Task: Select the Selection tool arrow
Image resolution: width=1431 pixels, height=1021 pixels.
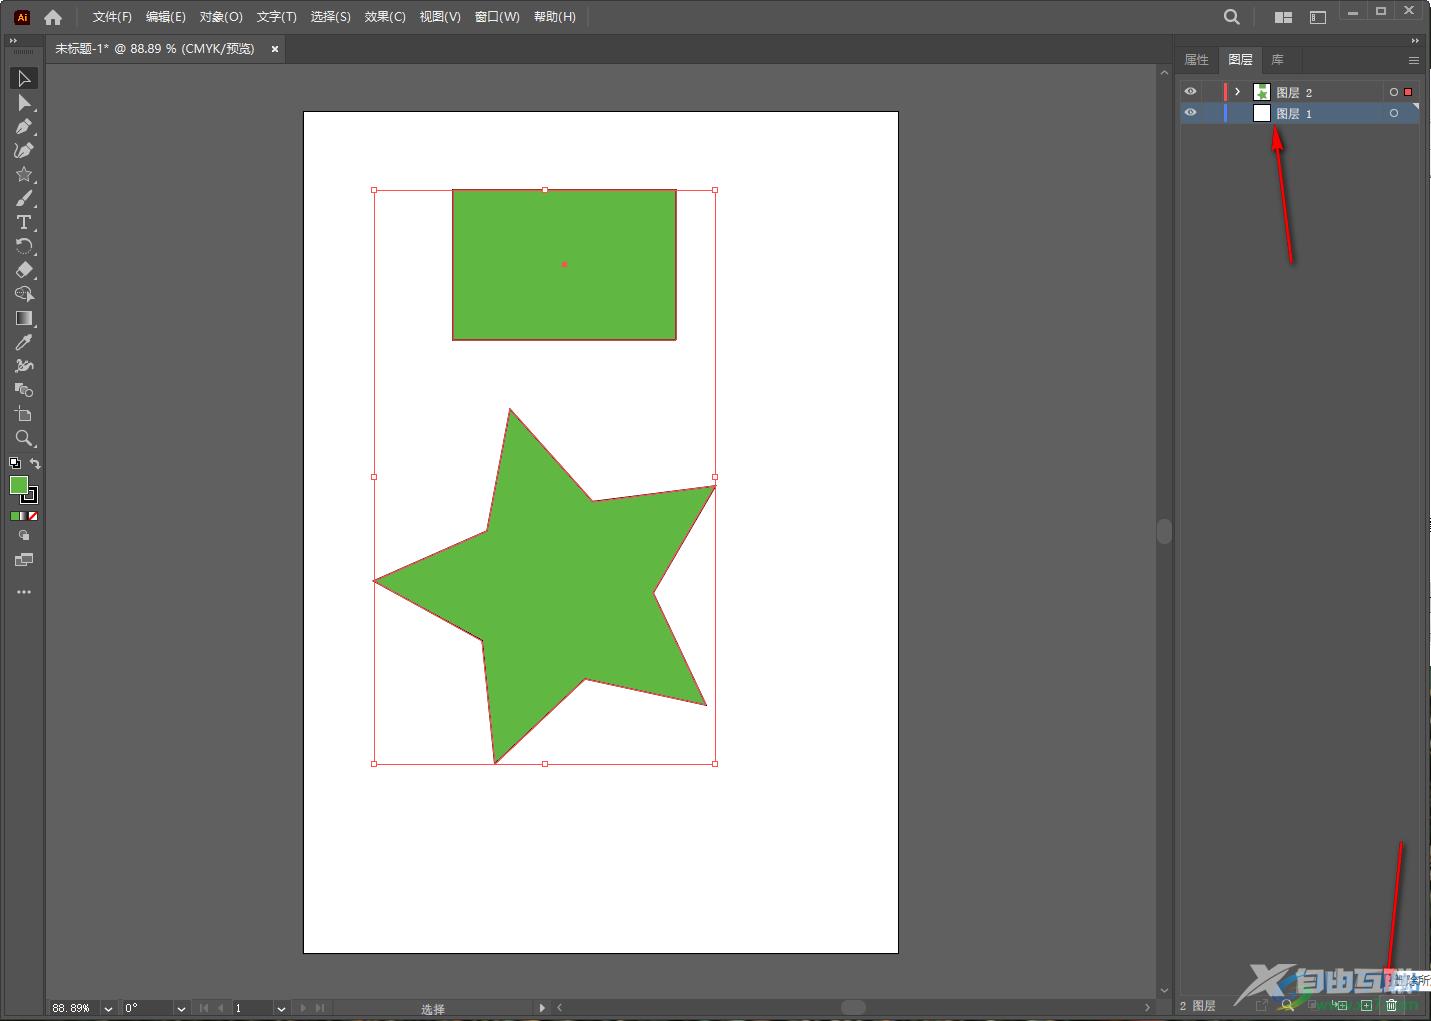Action: point(24,78)
